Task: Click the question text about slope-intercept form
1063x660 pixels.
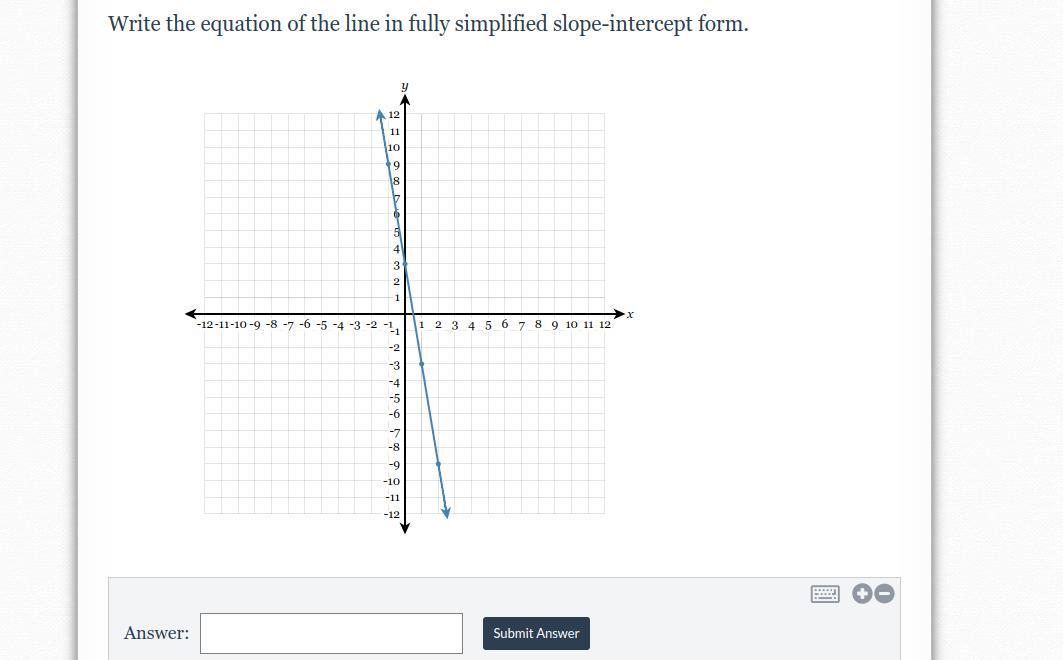Action: coord(428,24)
